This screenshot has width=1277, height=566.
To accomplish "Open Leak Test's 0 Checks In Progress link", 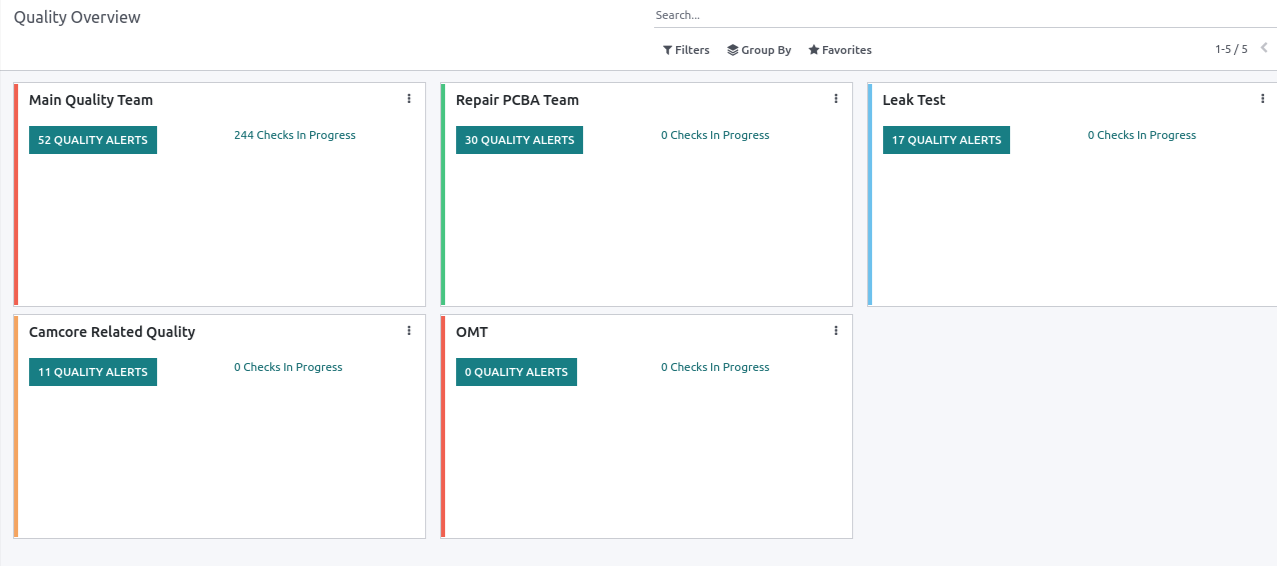I will (x=1142, y=135).
